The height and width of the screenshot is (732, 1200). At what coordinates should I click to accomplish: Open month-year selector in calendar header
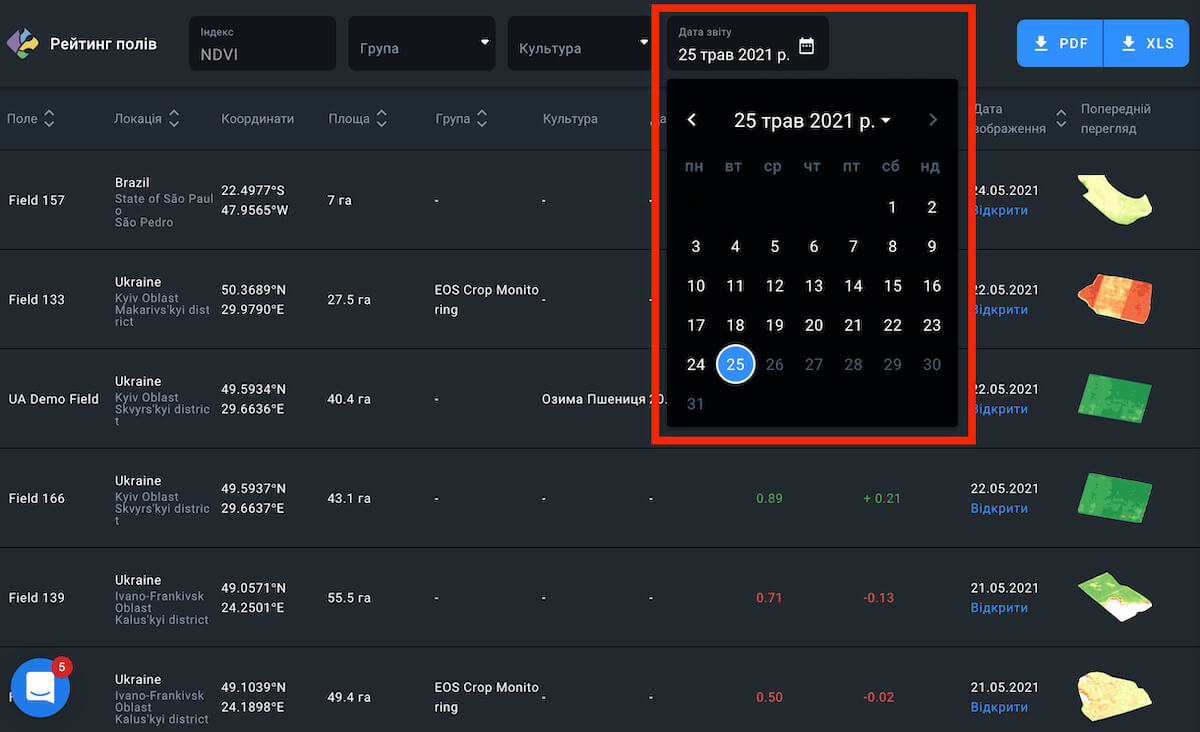pos(812,121)
